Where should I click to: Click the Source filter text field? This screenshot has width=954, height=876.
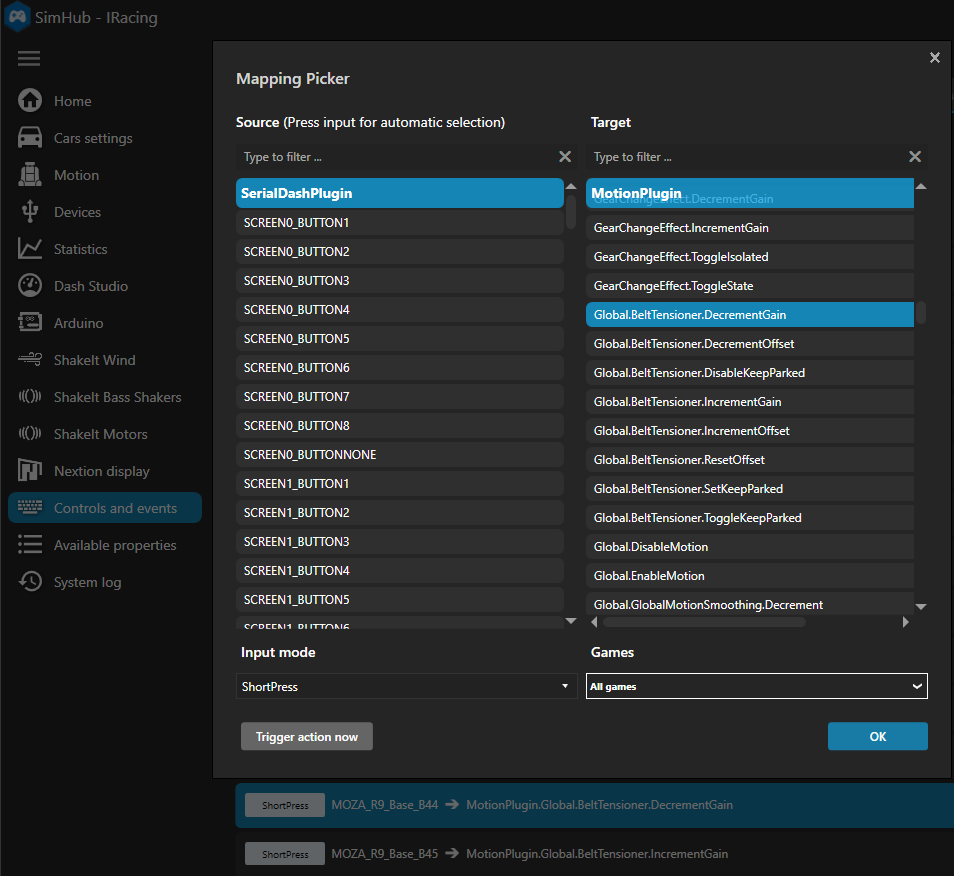(395, 157)
